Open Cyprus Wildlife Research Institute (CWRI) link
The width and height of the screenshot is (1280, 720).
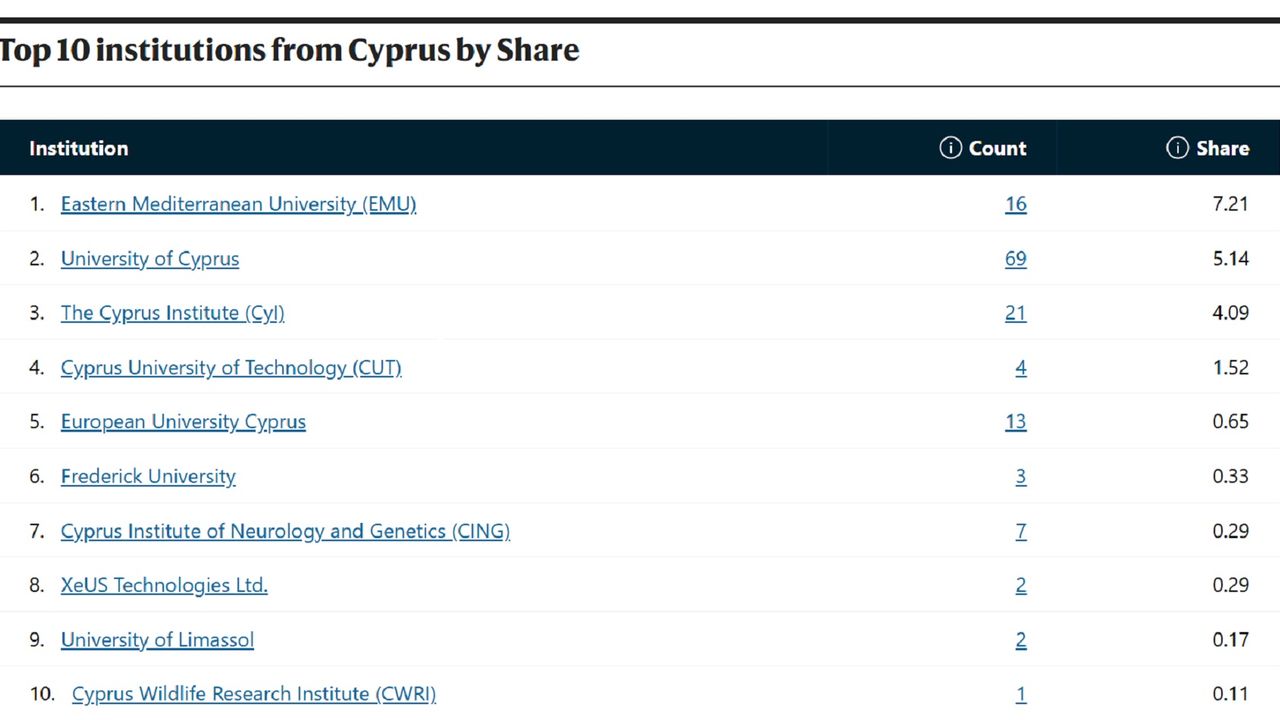[254, 694]
